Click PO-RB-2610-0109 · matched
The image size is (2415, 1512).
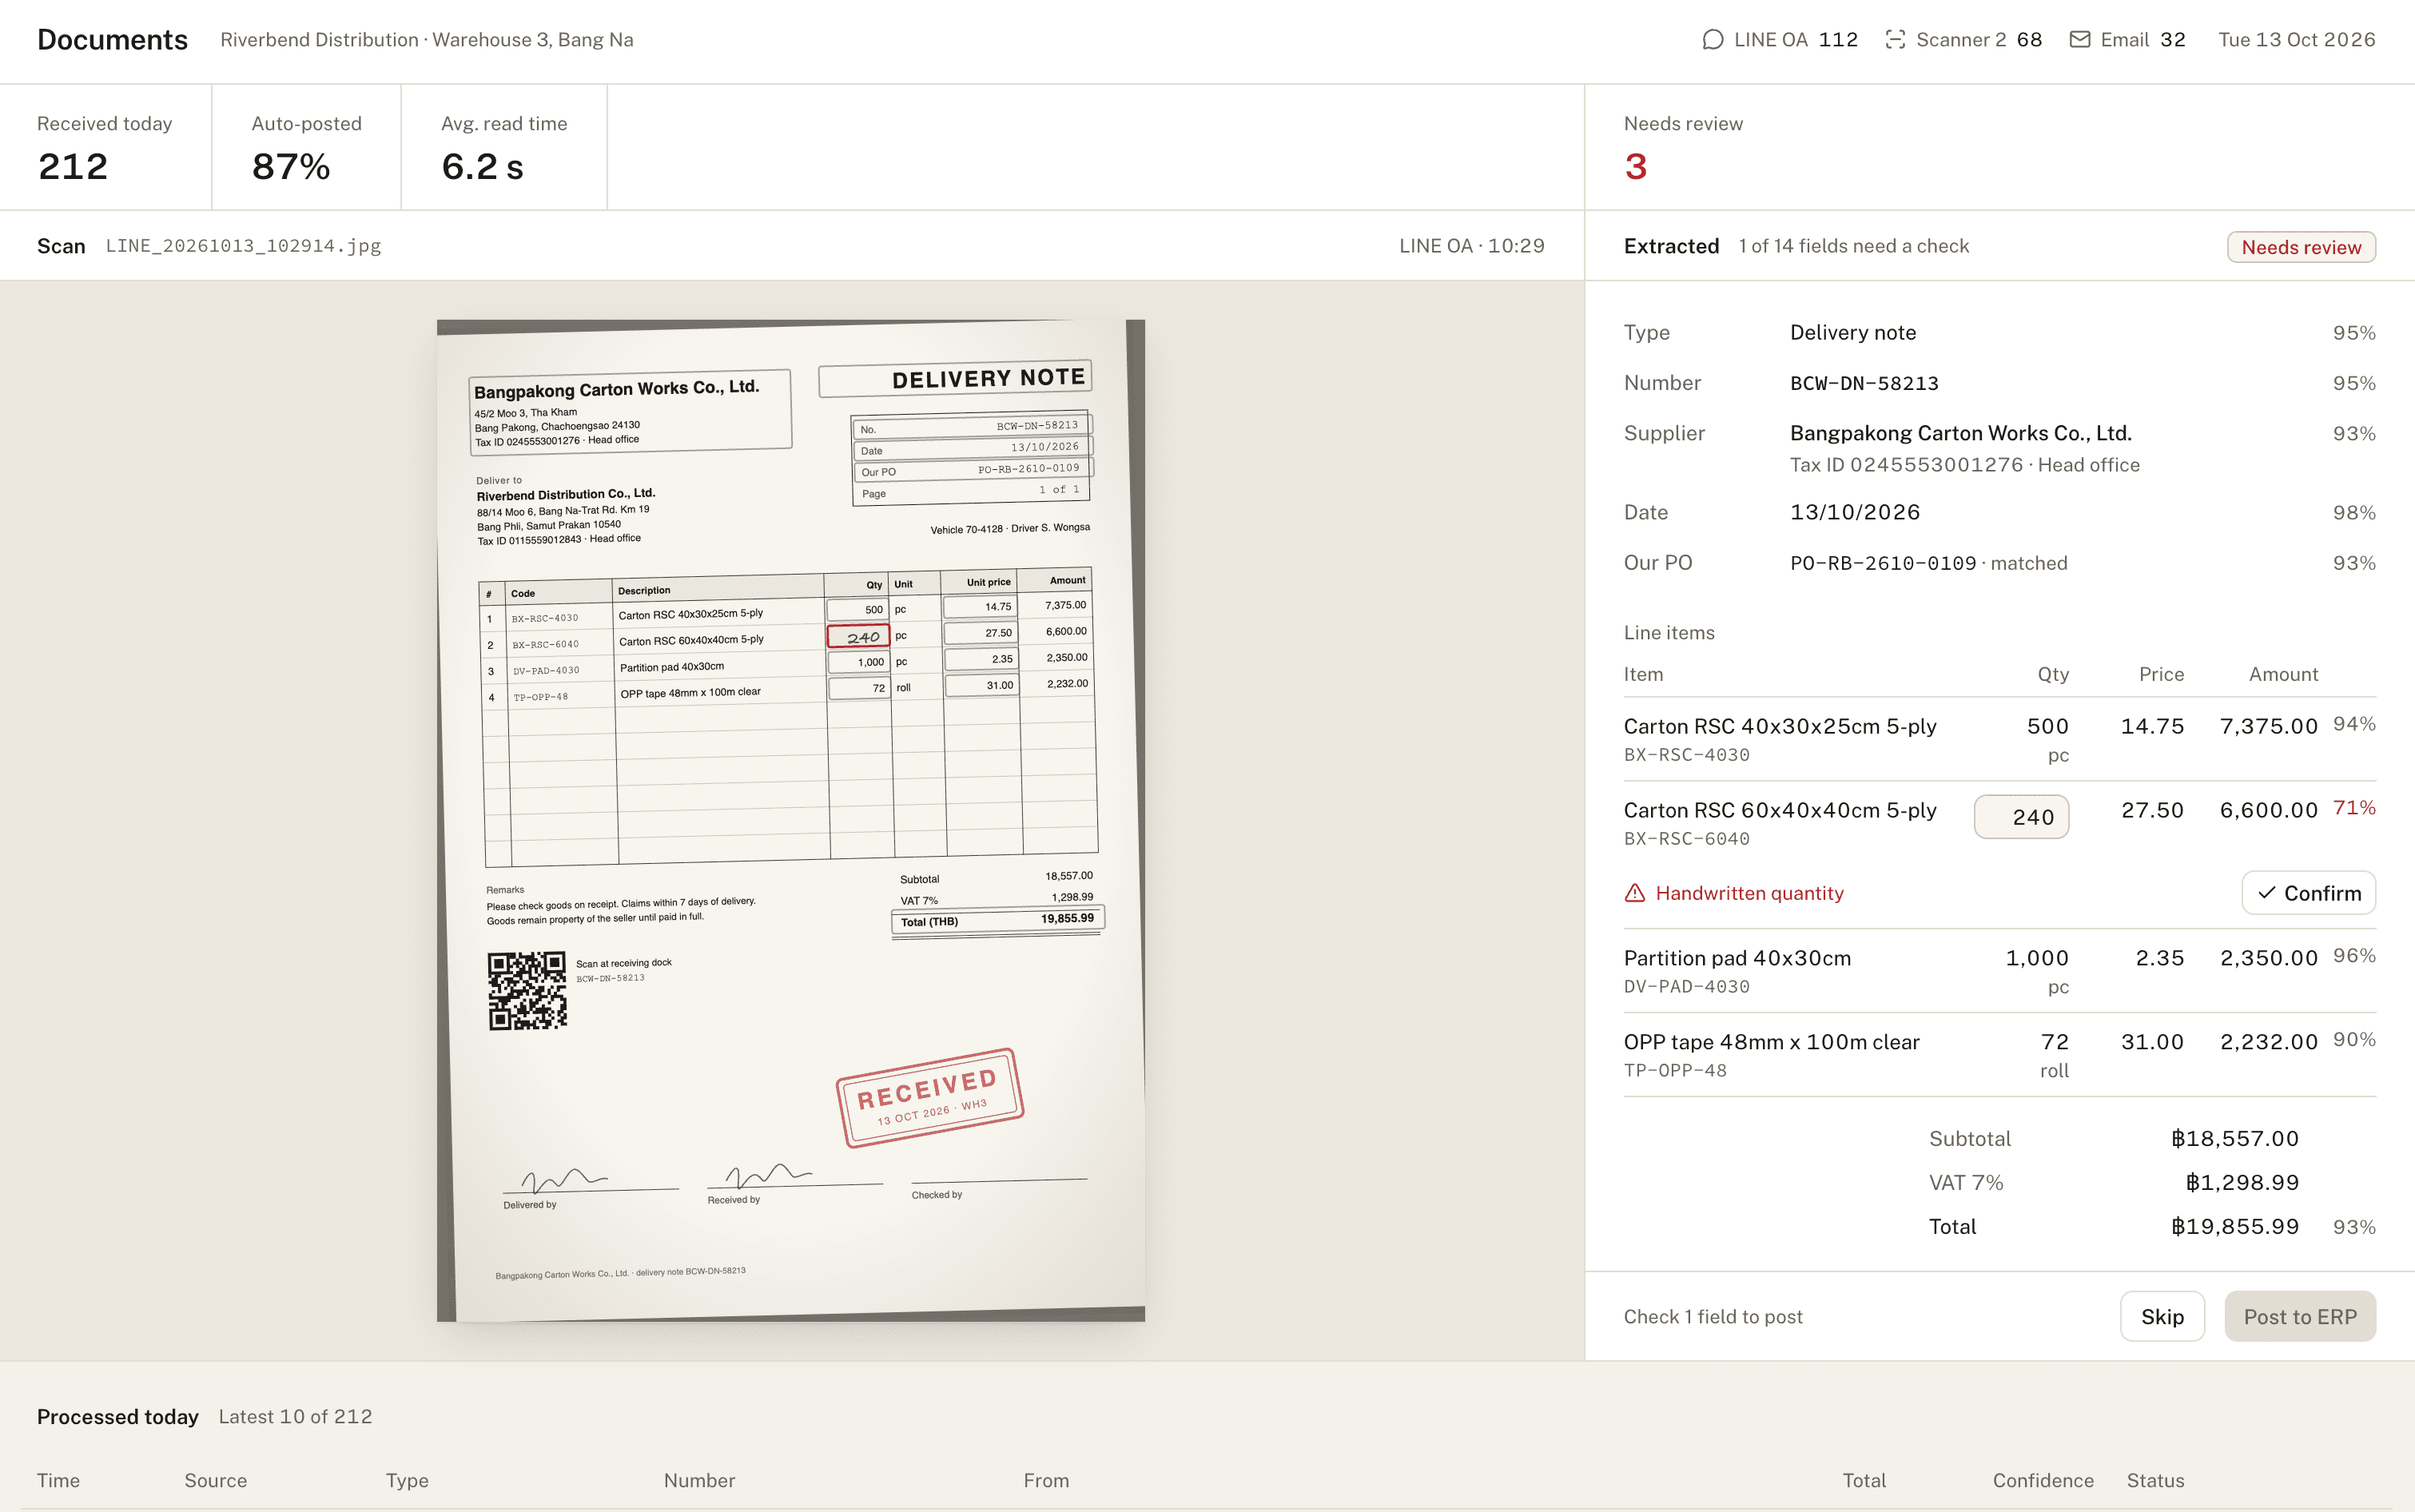coord(1929,563)
